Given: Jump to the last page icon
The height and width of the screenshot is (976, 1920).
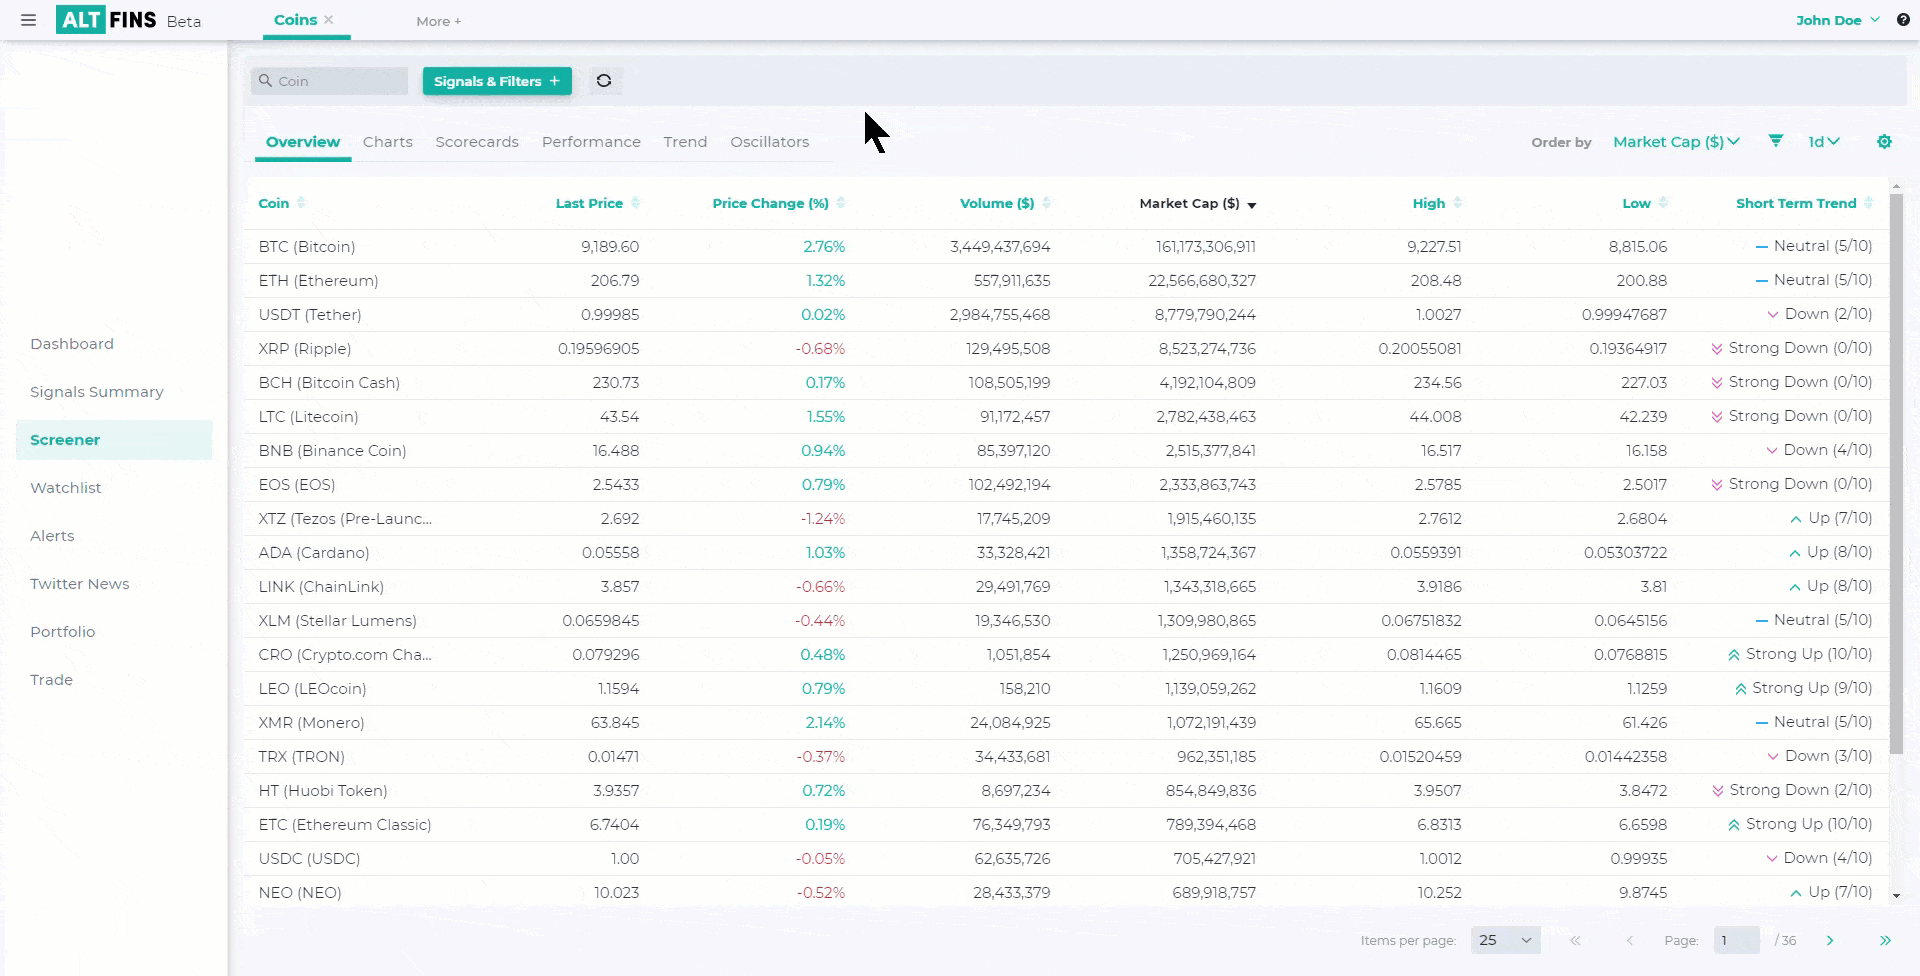Looking at the screenshot, I should [1885, 940].
